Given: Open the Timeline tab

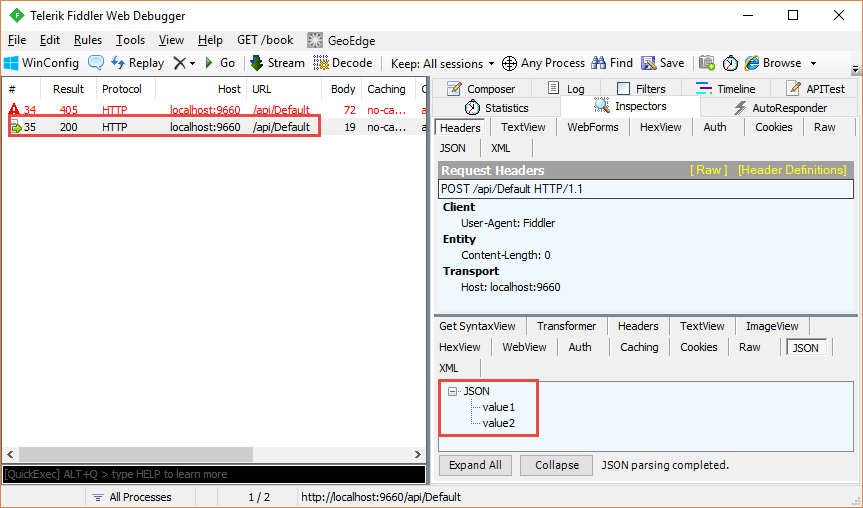Looking at the screenshot, I should pyautogui.click(x=725, y=89).
